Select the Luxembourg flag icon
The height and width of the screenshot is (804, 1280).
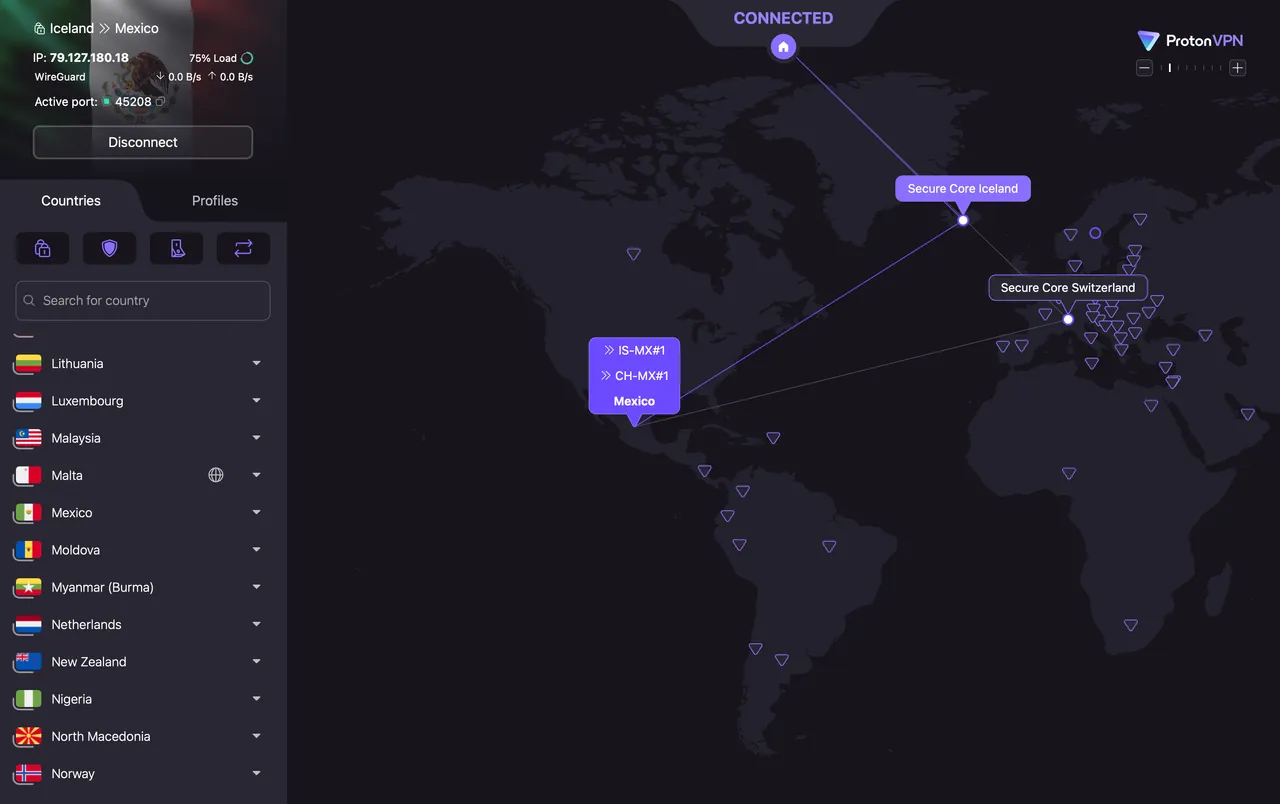tap(28, 401)
